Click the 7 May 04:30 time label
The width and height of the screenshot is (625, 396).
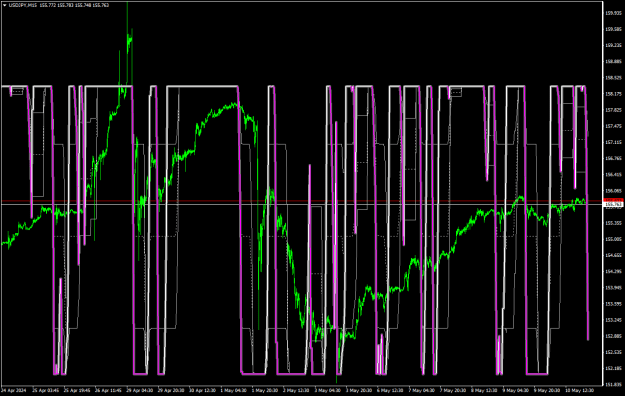click(x=422, y=390)
